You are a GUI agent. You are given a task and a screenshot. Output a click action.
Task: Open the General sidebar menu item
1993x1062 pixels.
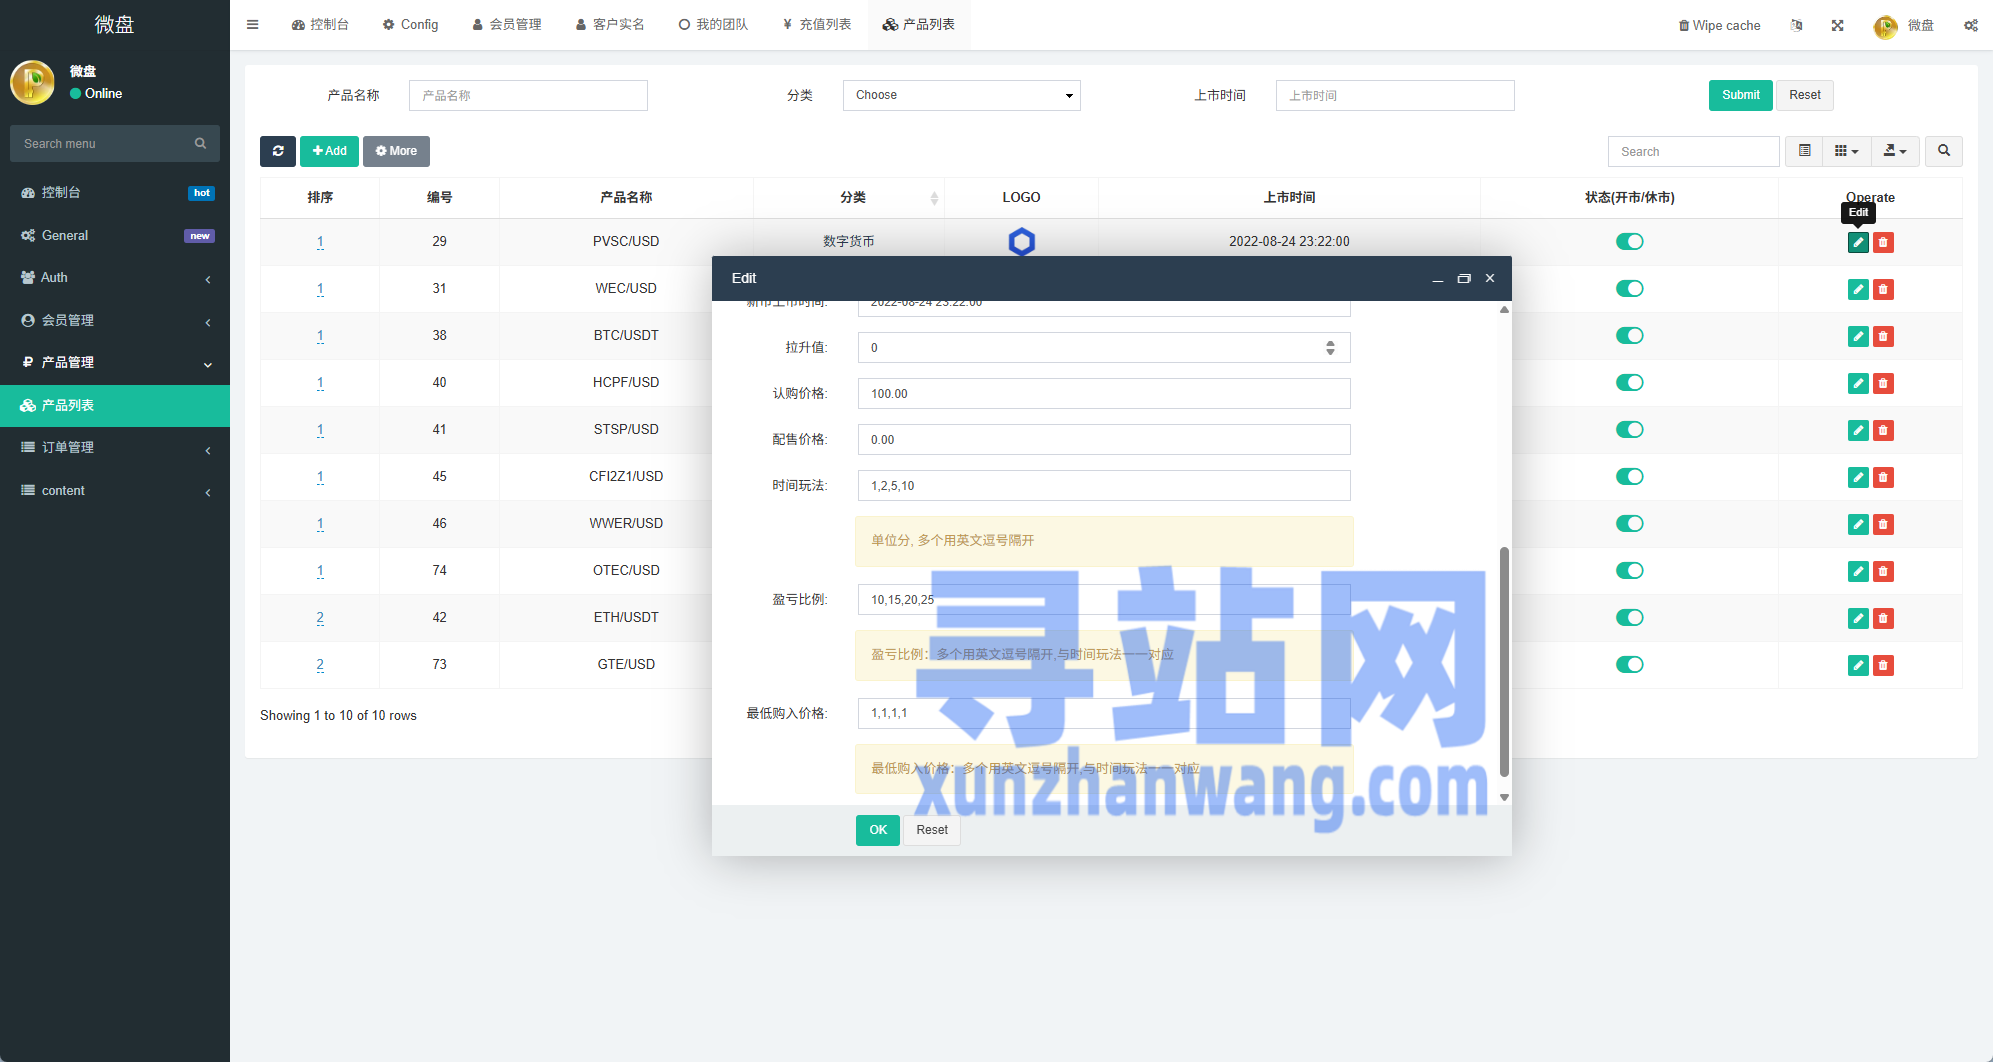coord(115,236)
